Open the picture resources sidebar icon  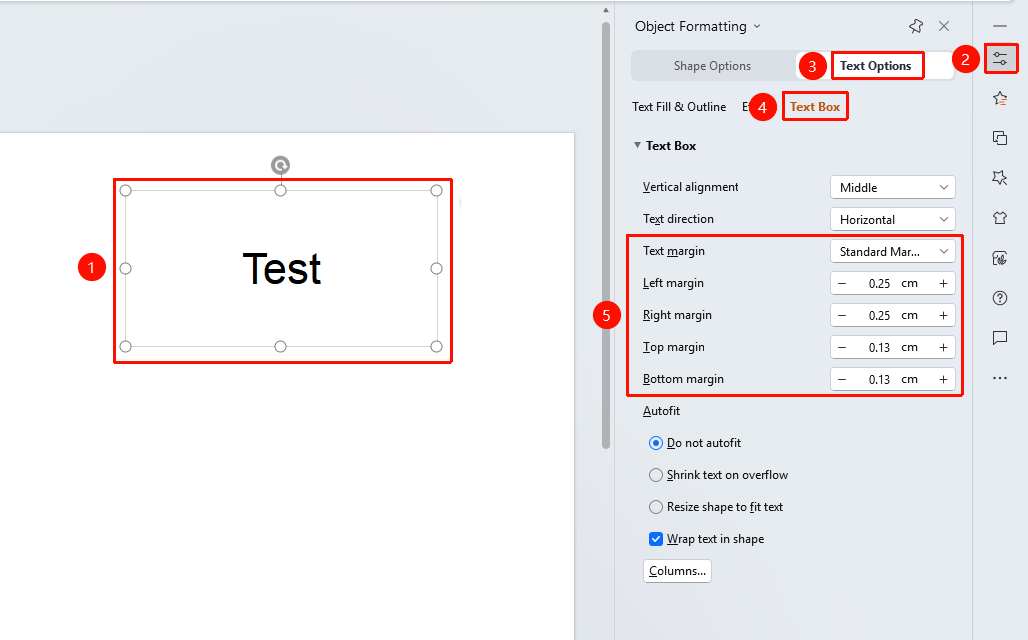coord(1000,258)
